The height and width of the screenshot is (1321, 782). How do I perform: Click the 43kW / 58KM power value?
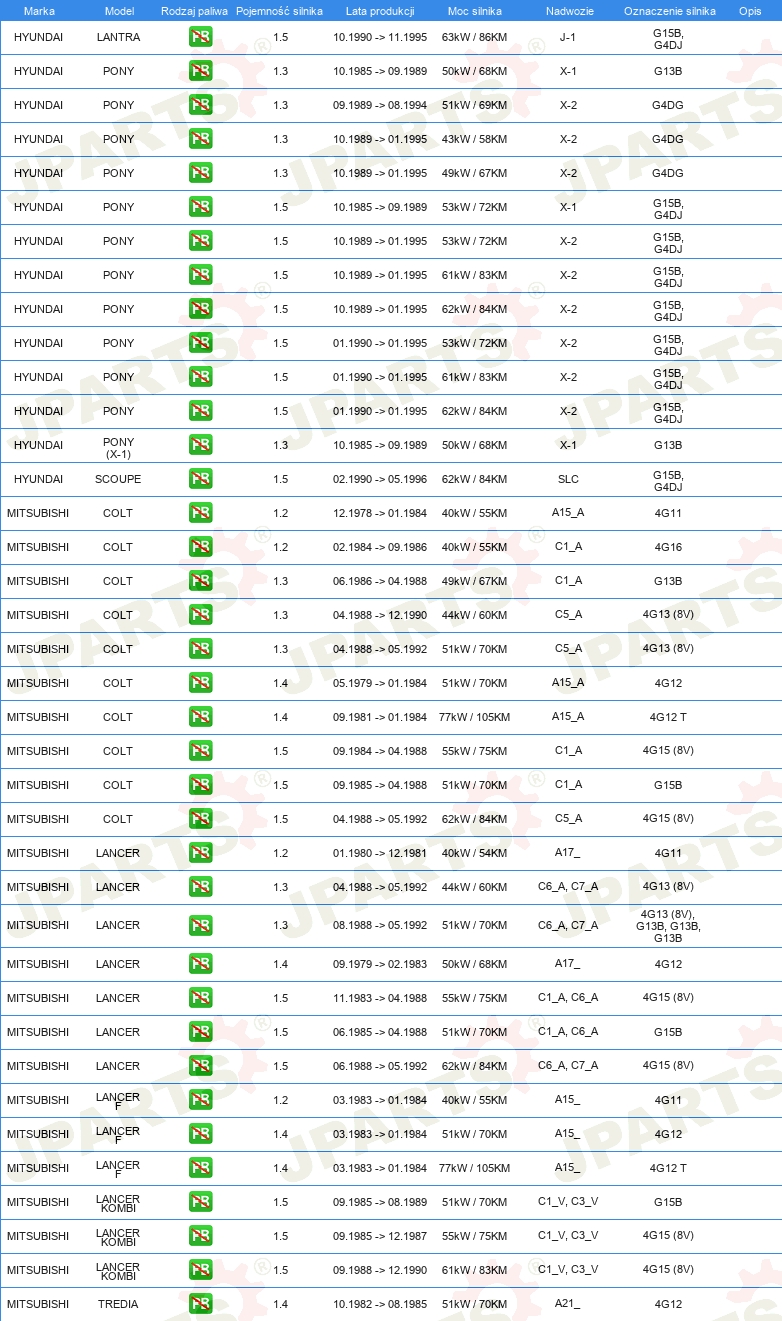click(x=474, y=139)
